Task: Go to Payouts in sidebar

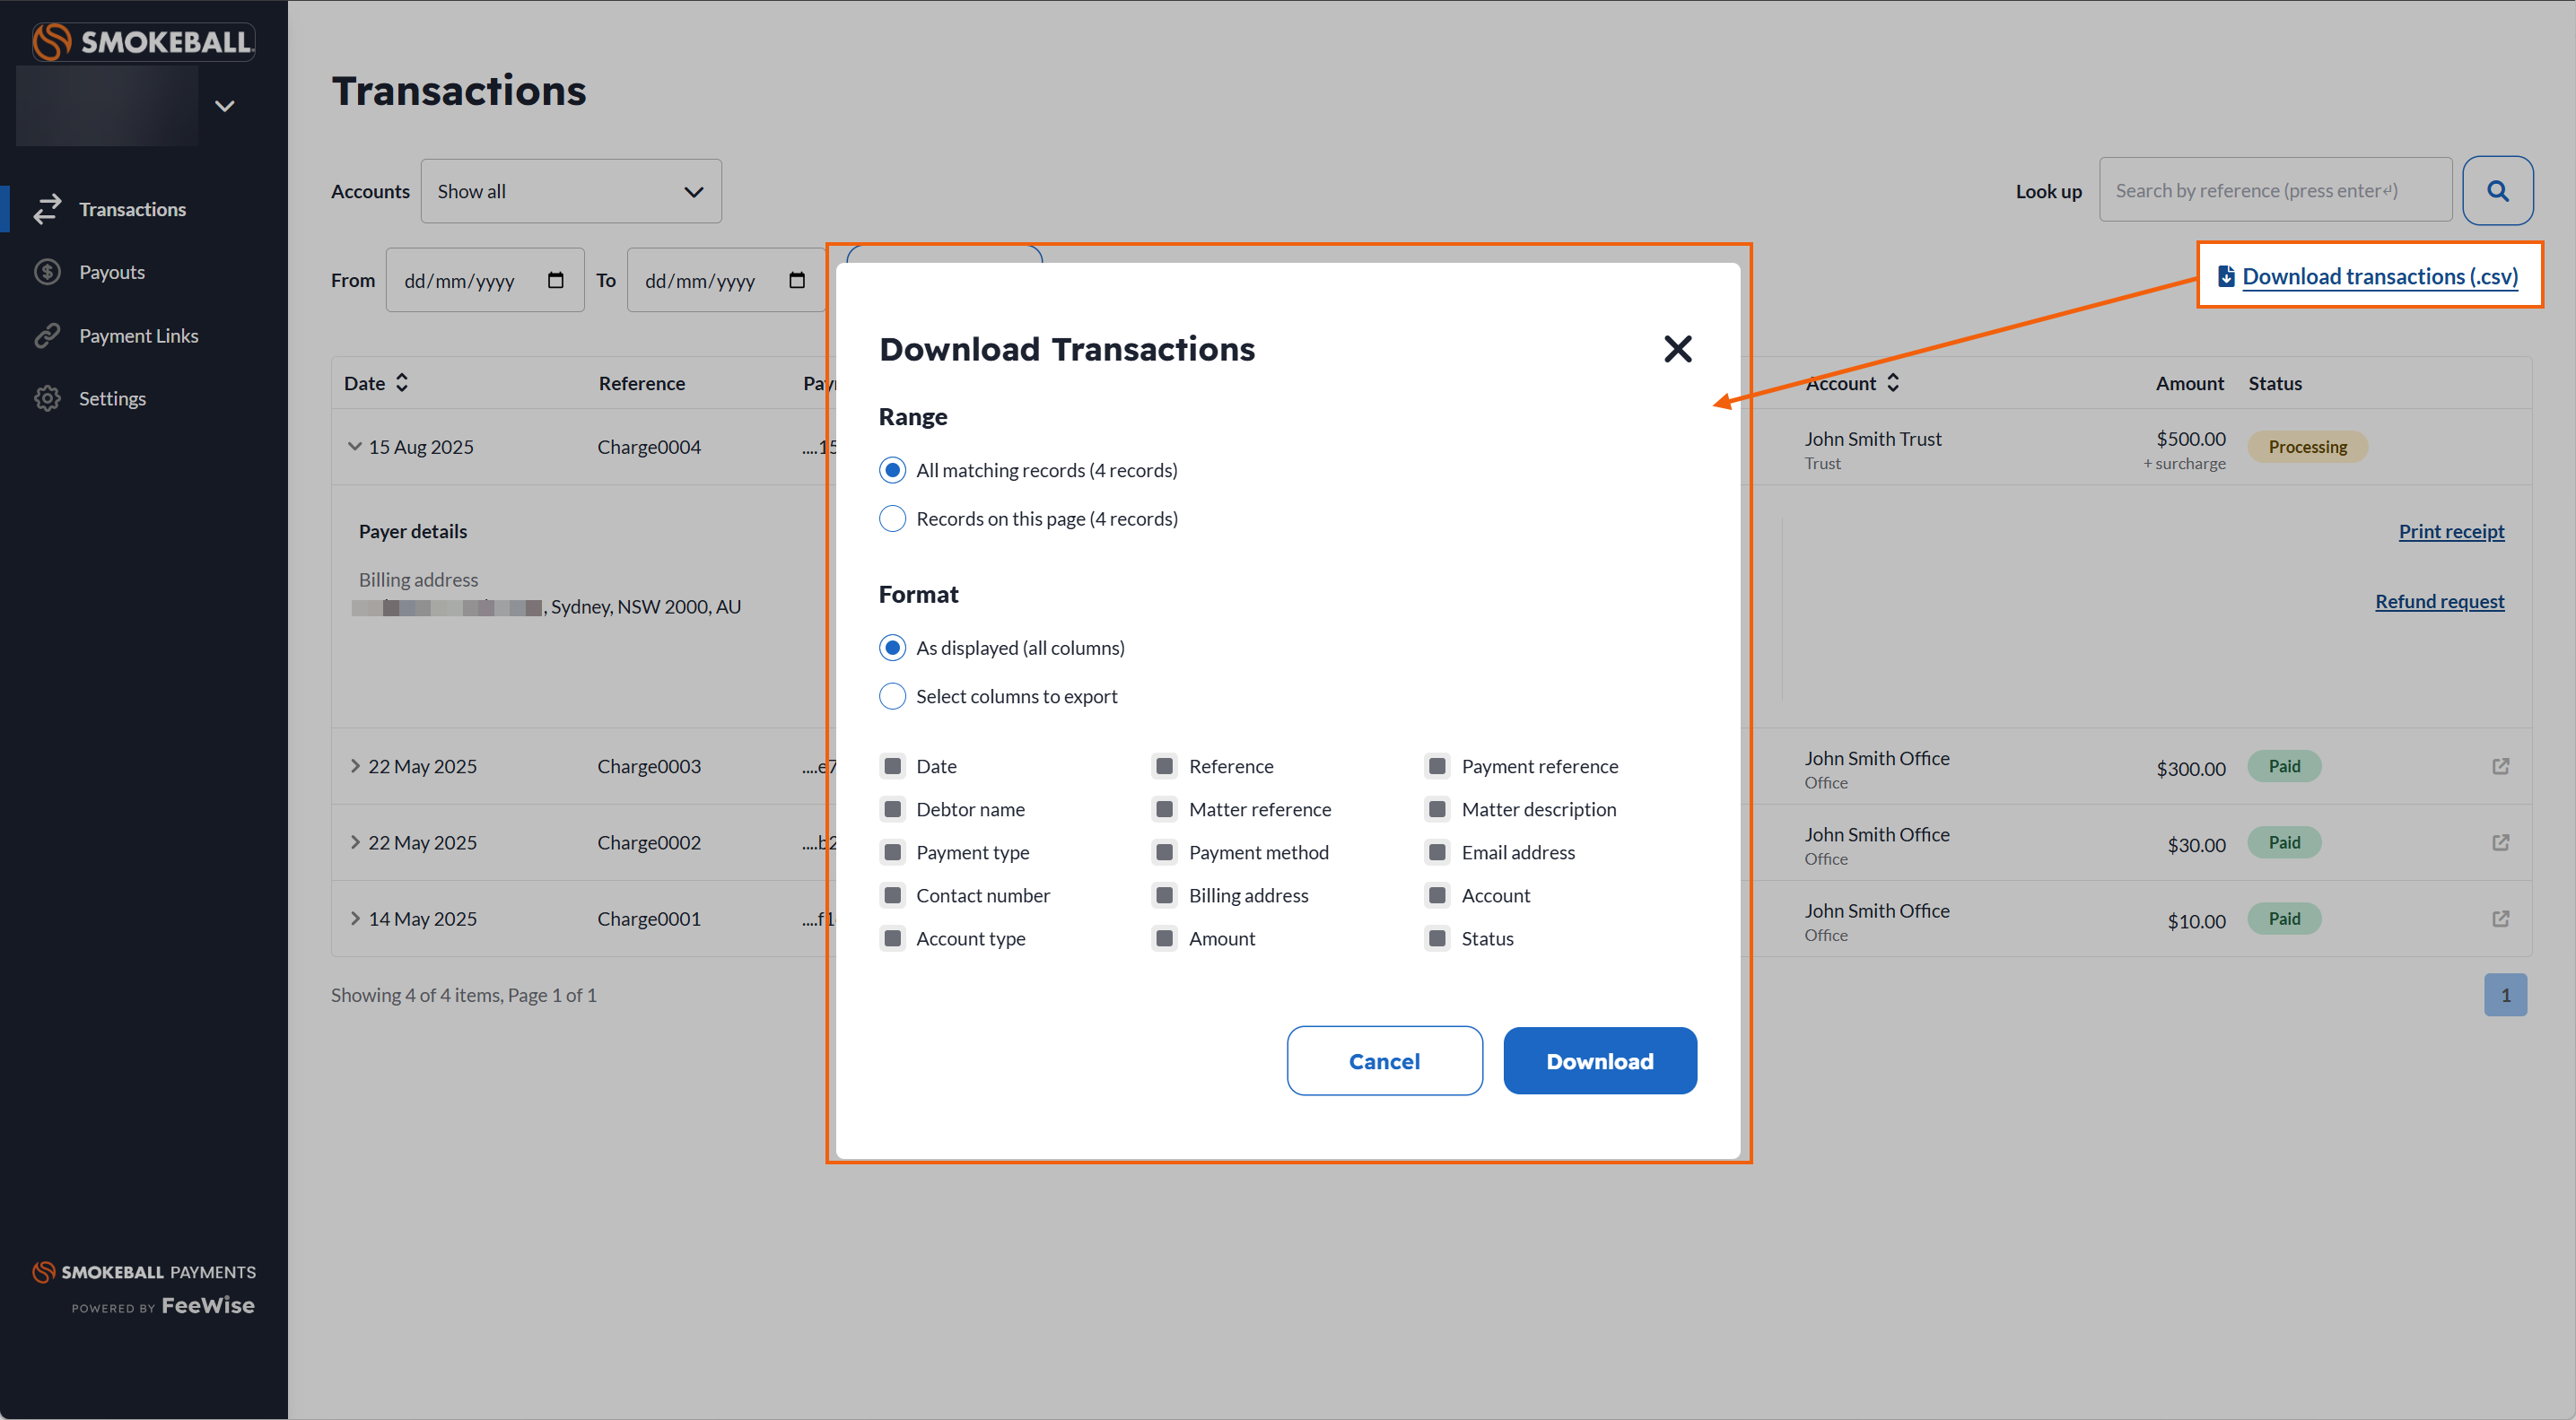Action: (112, 272)
